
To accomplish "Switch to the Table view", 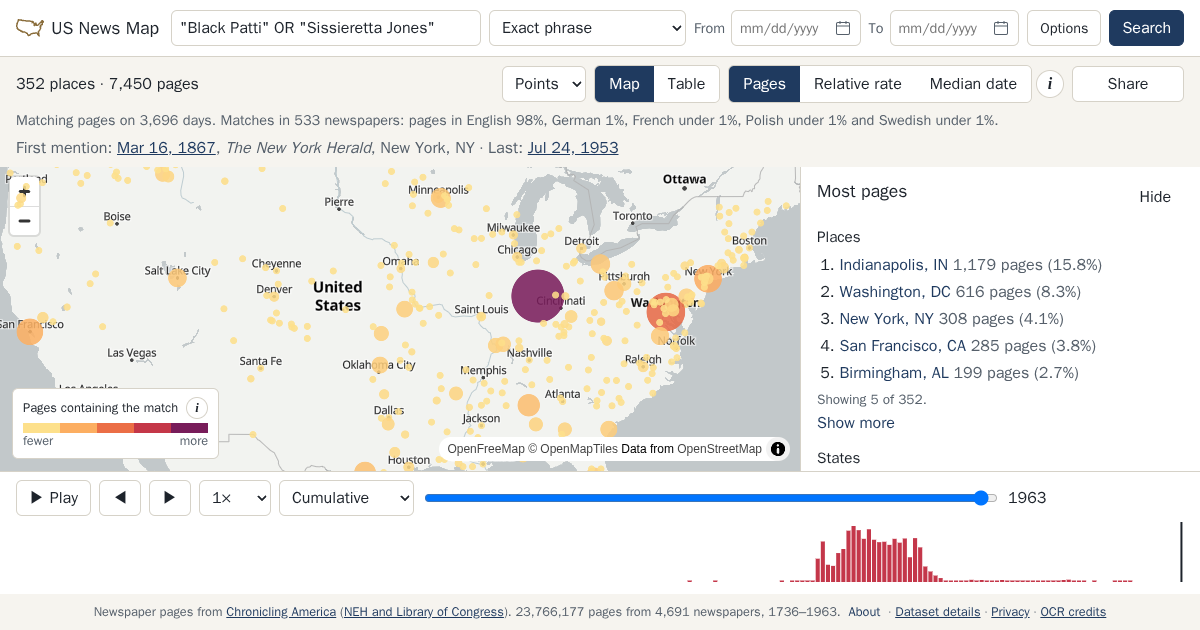I will (x=686, y=84).
